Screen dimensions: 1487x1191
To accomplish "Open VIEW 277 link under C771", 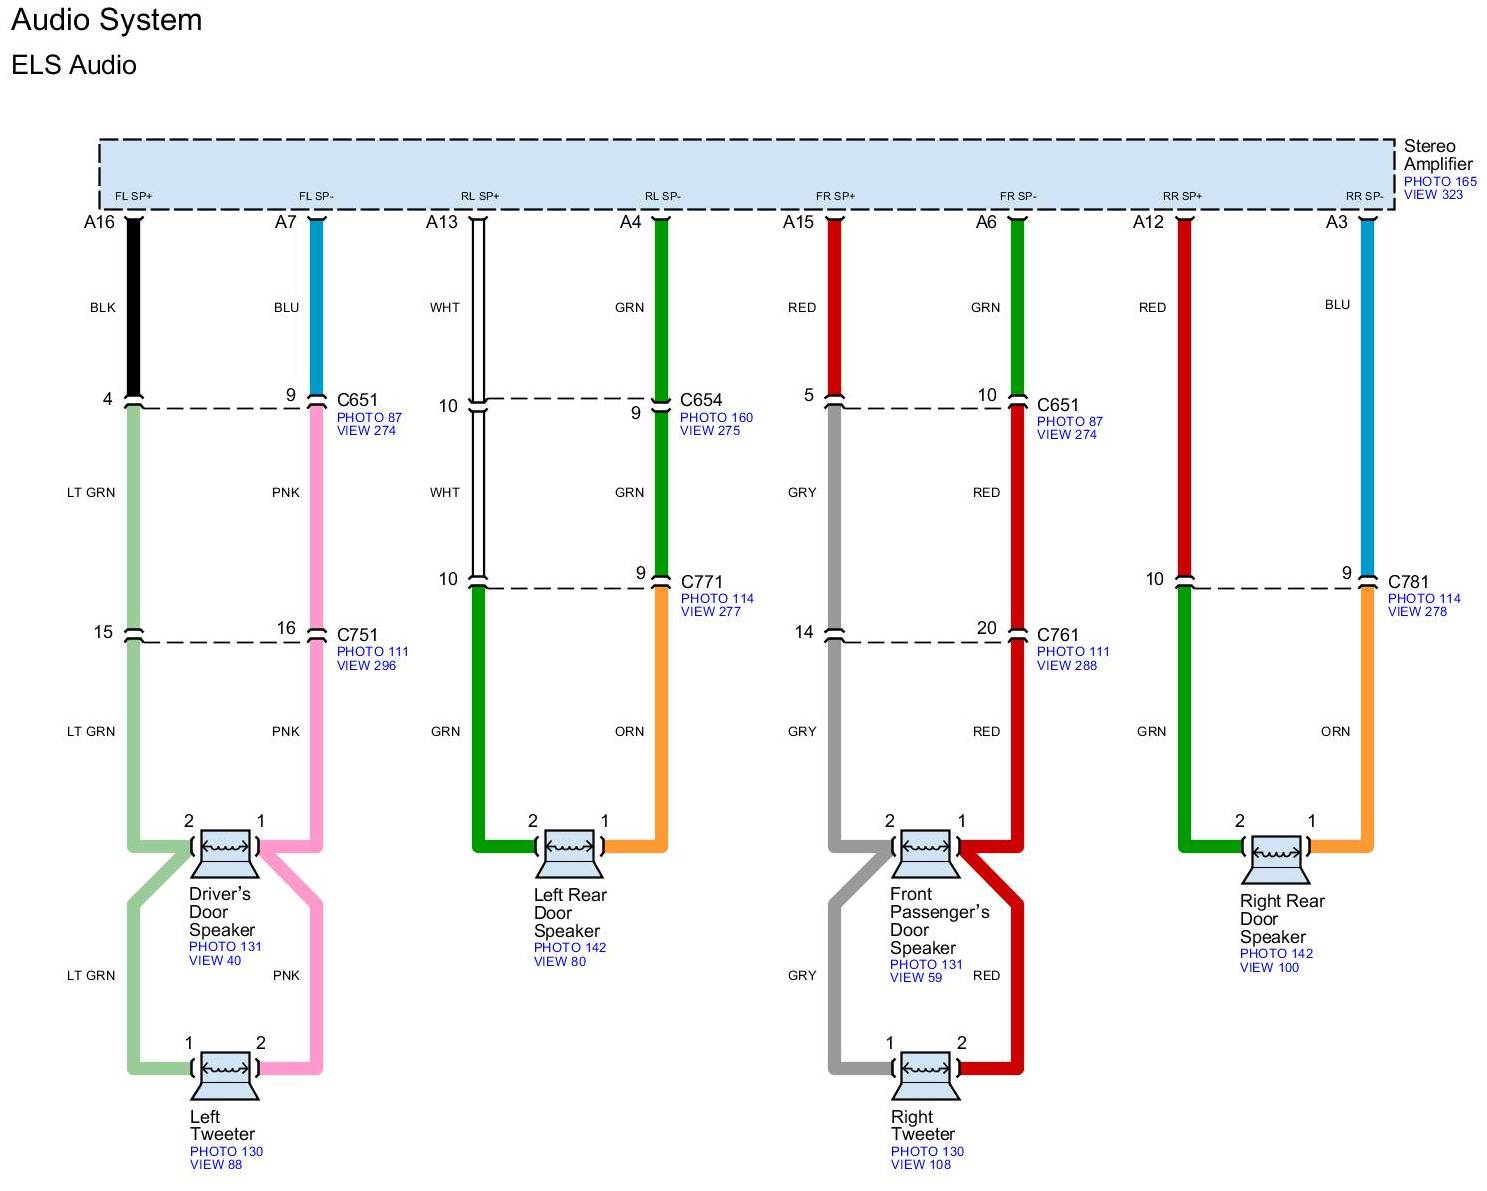I will pyautogui.click(x=710, y=612).
